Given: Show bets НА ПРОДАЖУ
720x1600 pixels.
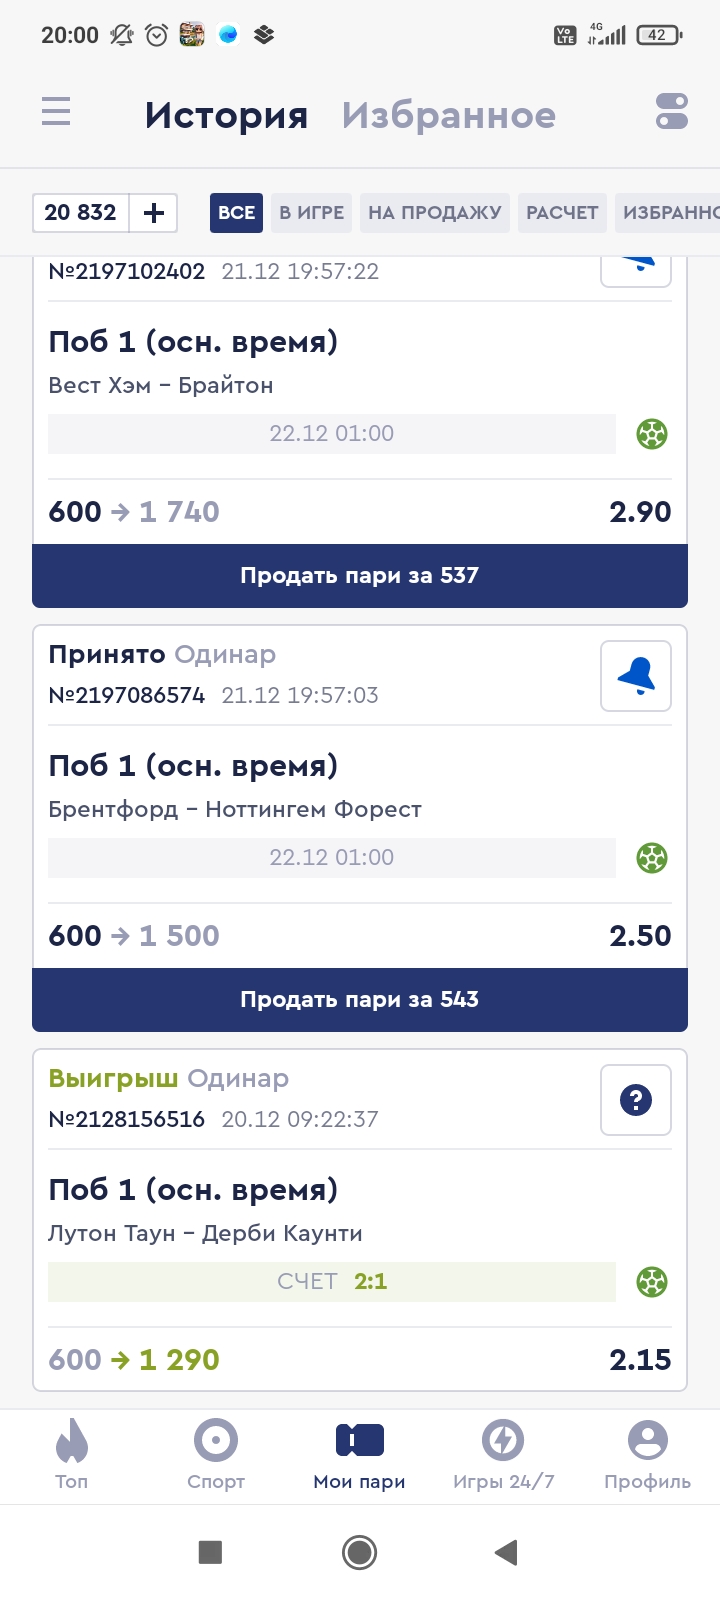Looking at the screenshot, I should point(434,213).
